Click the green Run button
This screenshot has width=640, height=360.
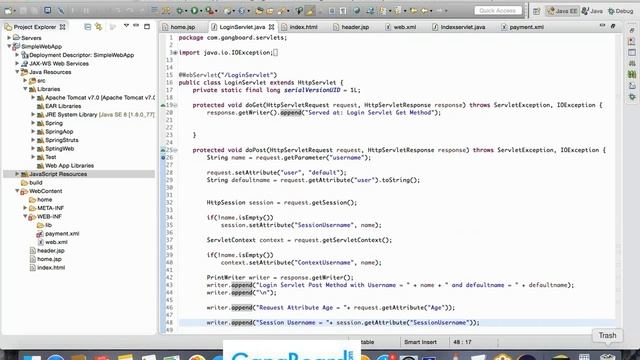[x=195, y=11]
